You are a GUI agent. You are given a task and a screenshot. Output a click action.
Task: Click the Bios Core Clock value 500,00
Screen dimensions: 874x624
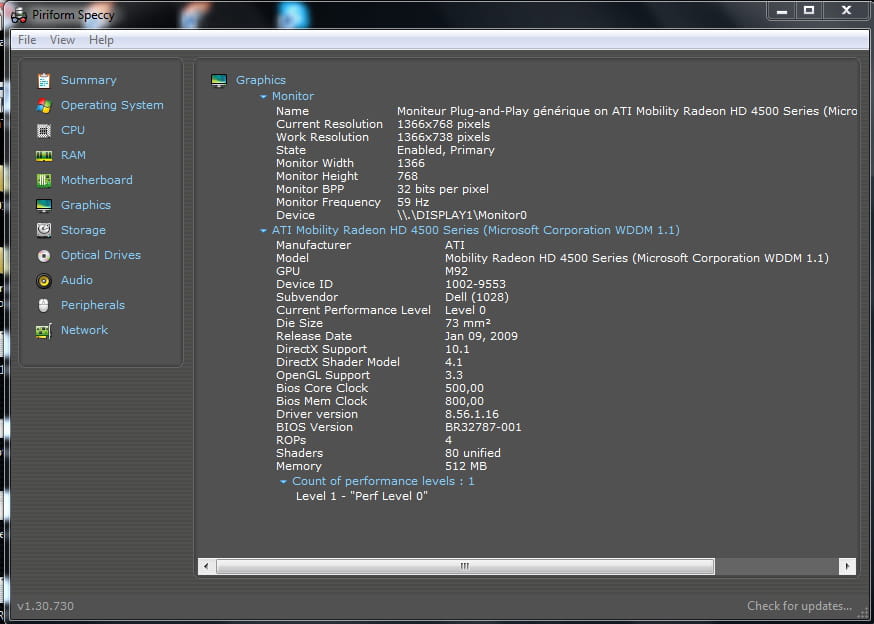(464, 389)
